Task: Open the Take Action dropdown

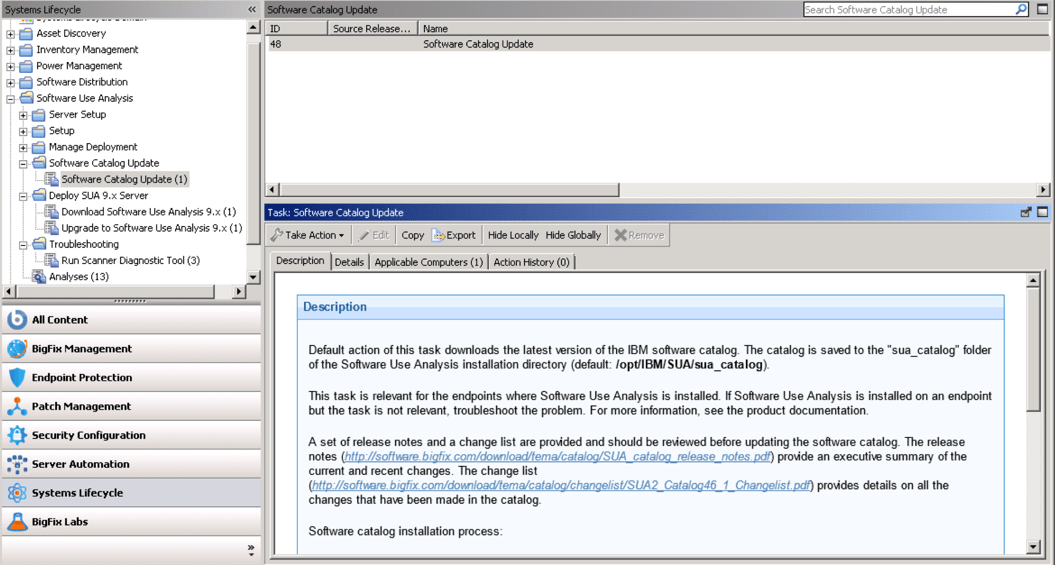Action: [x=308, y=236]
